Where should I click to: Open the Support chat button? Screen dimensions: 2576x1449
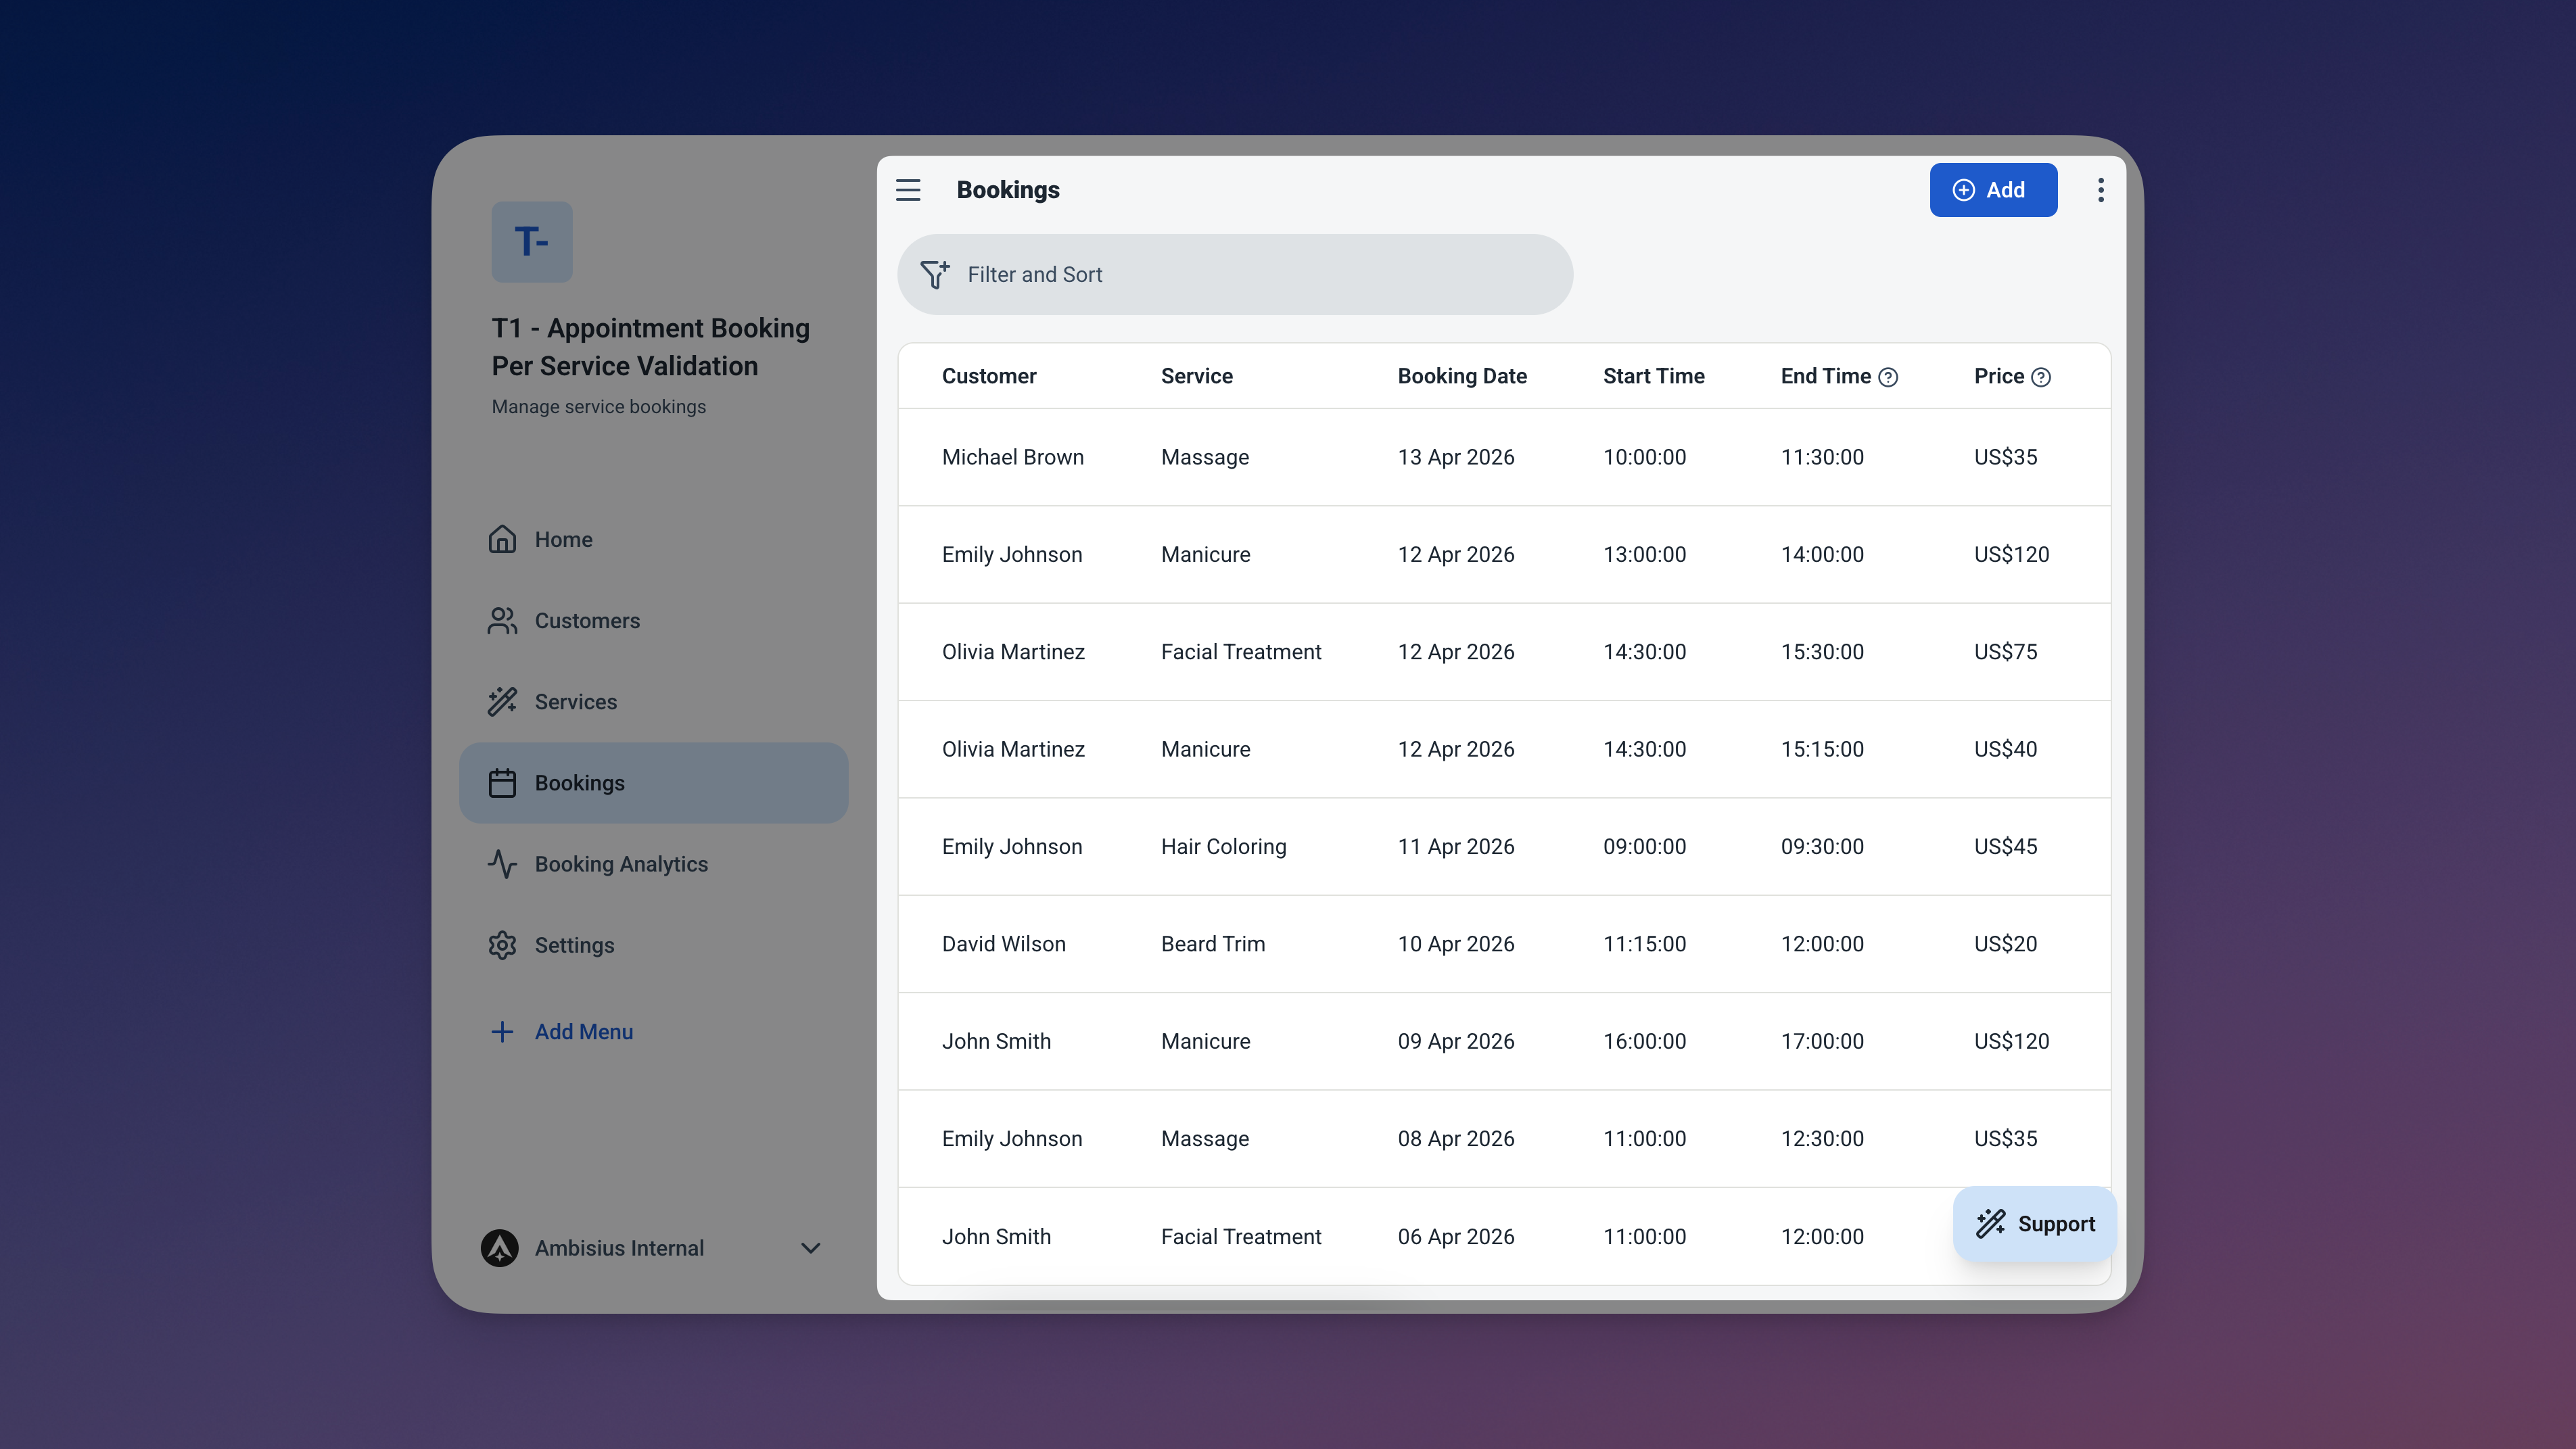click(x=2034, y=1224)
